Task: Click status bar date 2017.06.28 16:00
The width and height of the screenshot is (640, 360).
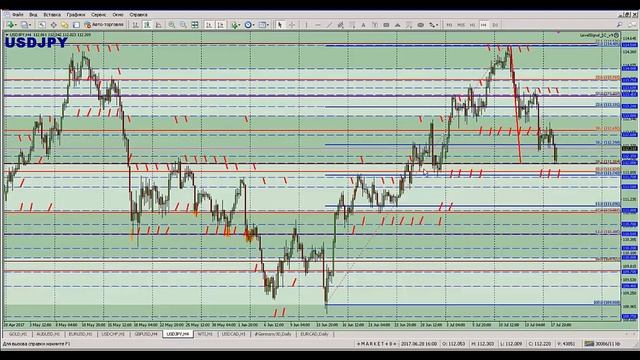Action: (418, 344)
